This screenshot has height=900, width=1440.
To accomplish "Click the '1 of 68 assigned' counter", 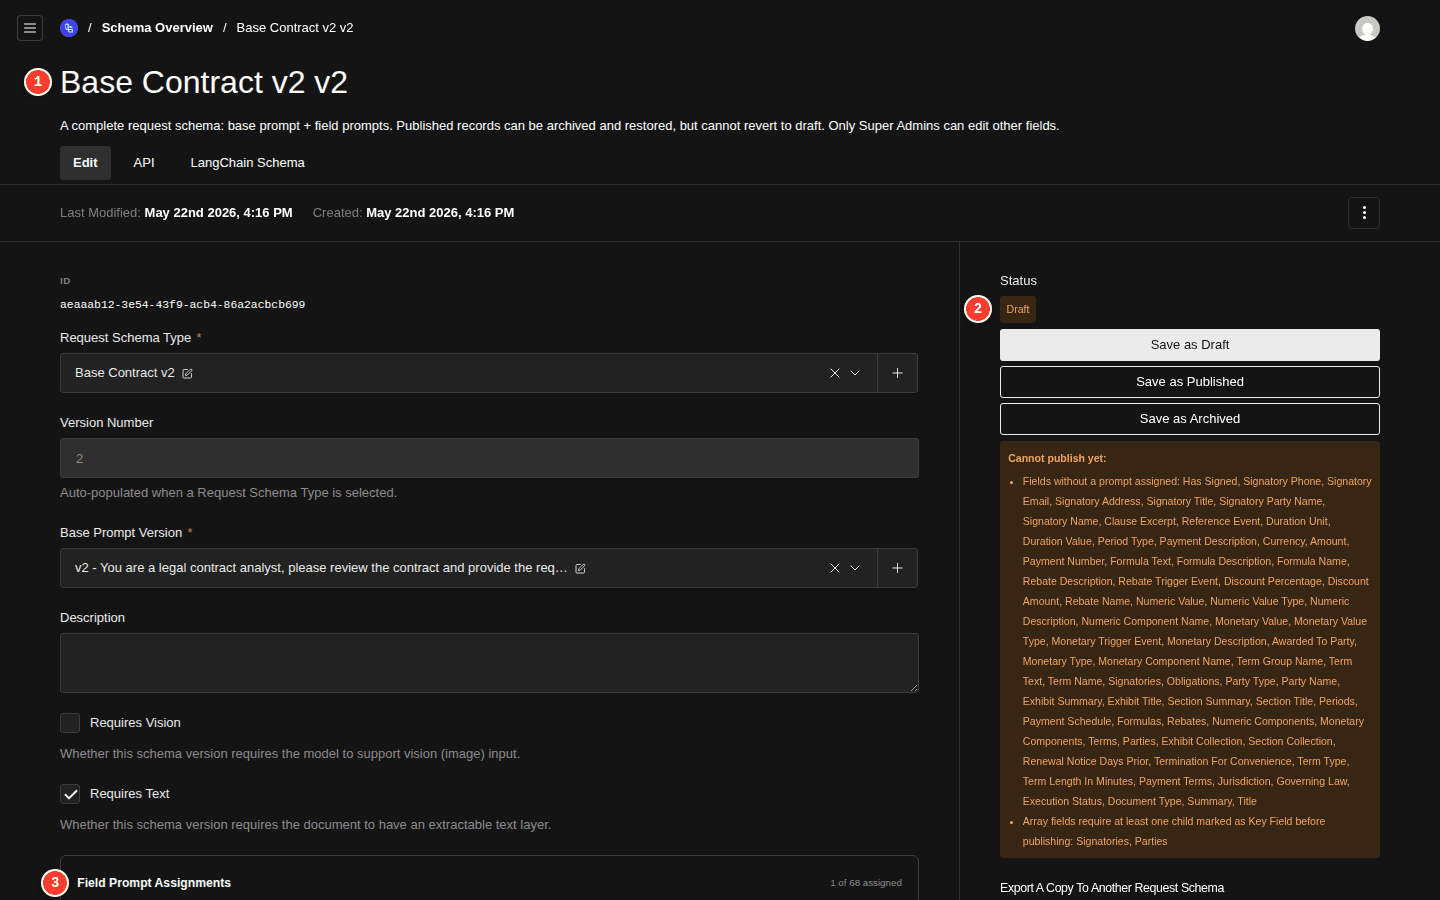I will [866, 883].
